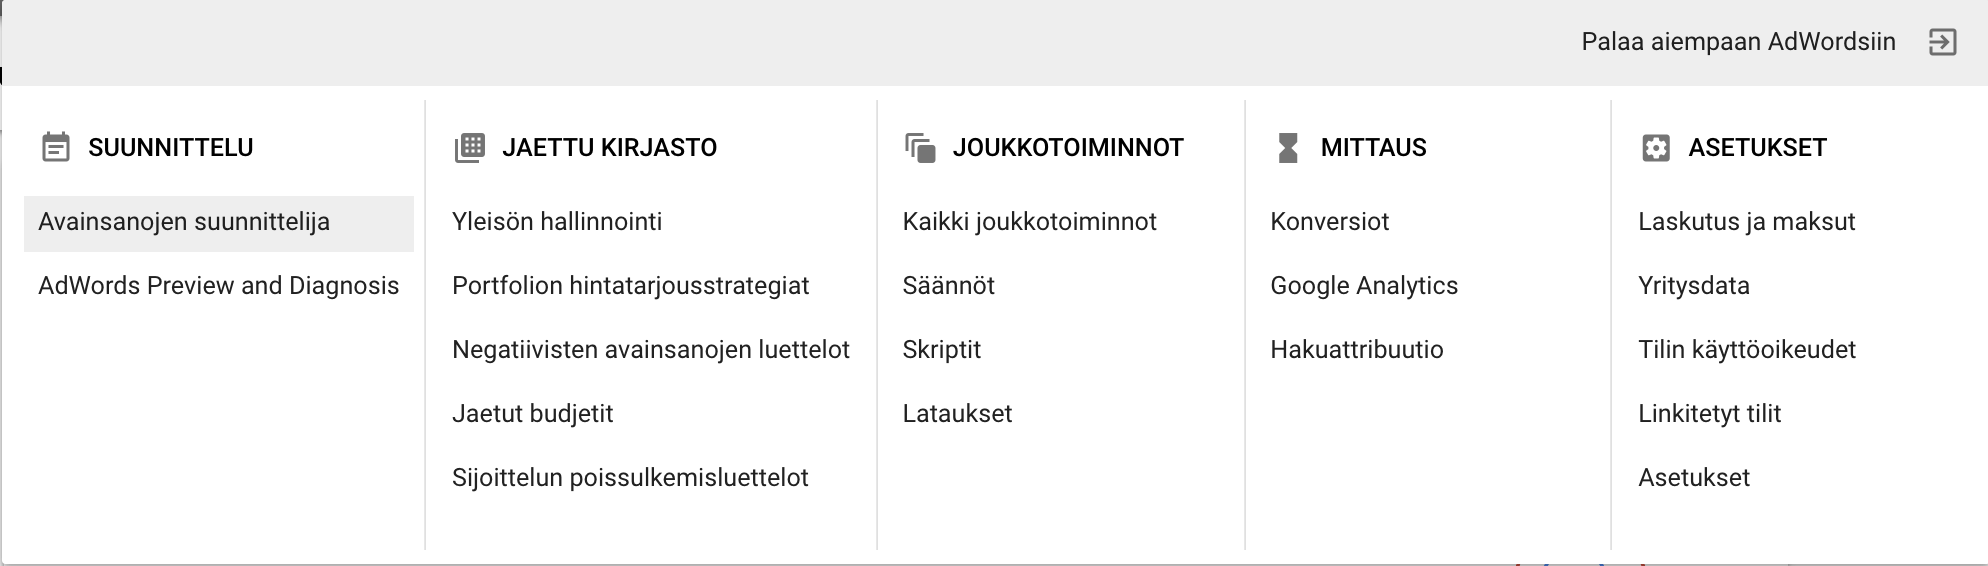The height and width of the screenshot is (566, 1988).
Task: Select Google Analytics entry
Action: tap(1364, 286)
